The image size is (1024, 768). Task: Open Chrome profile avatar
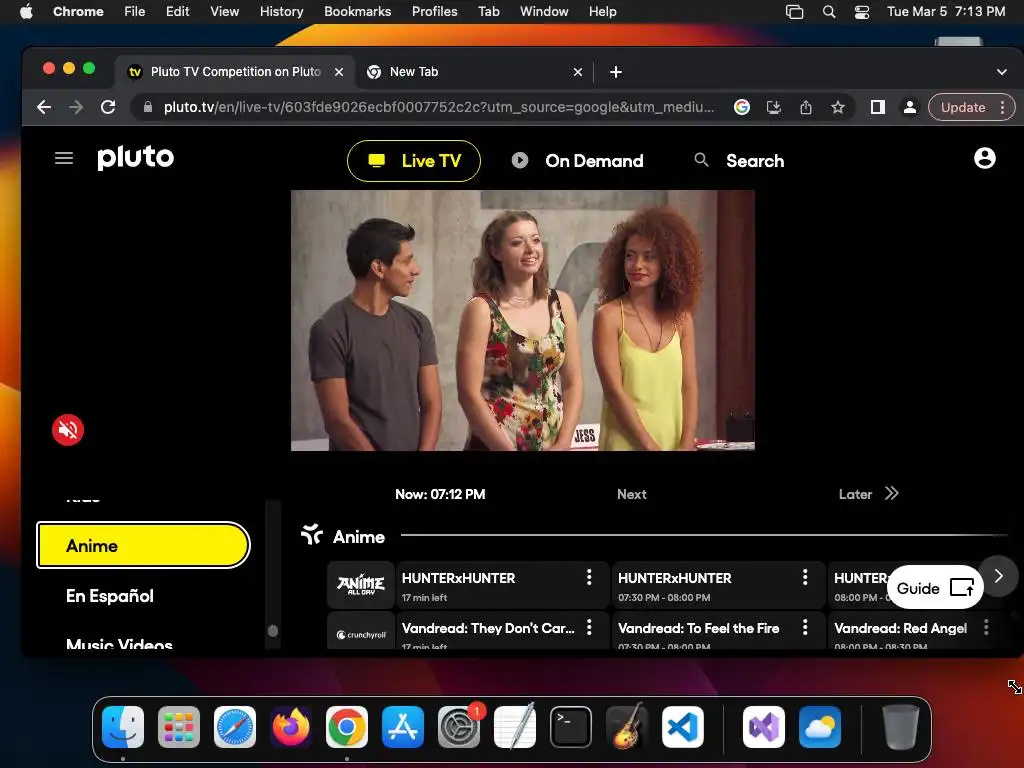(909, 107)
